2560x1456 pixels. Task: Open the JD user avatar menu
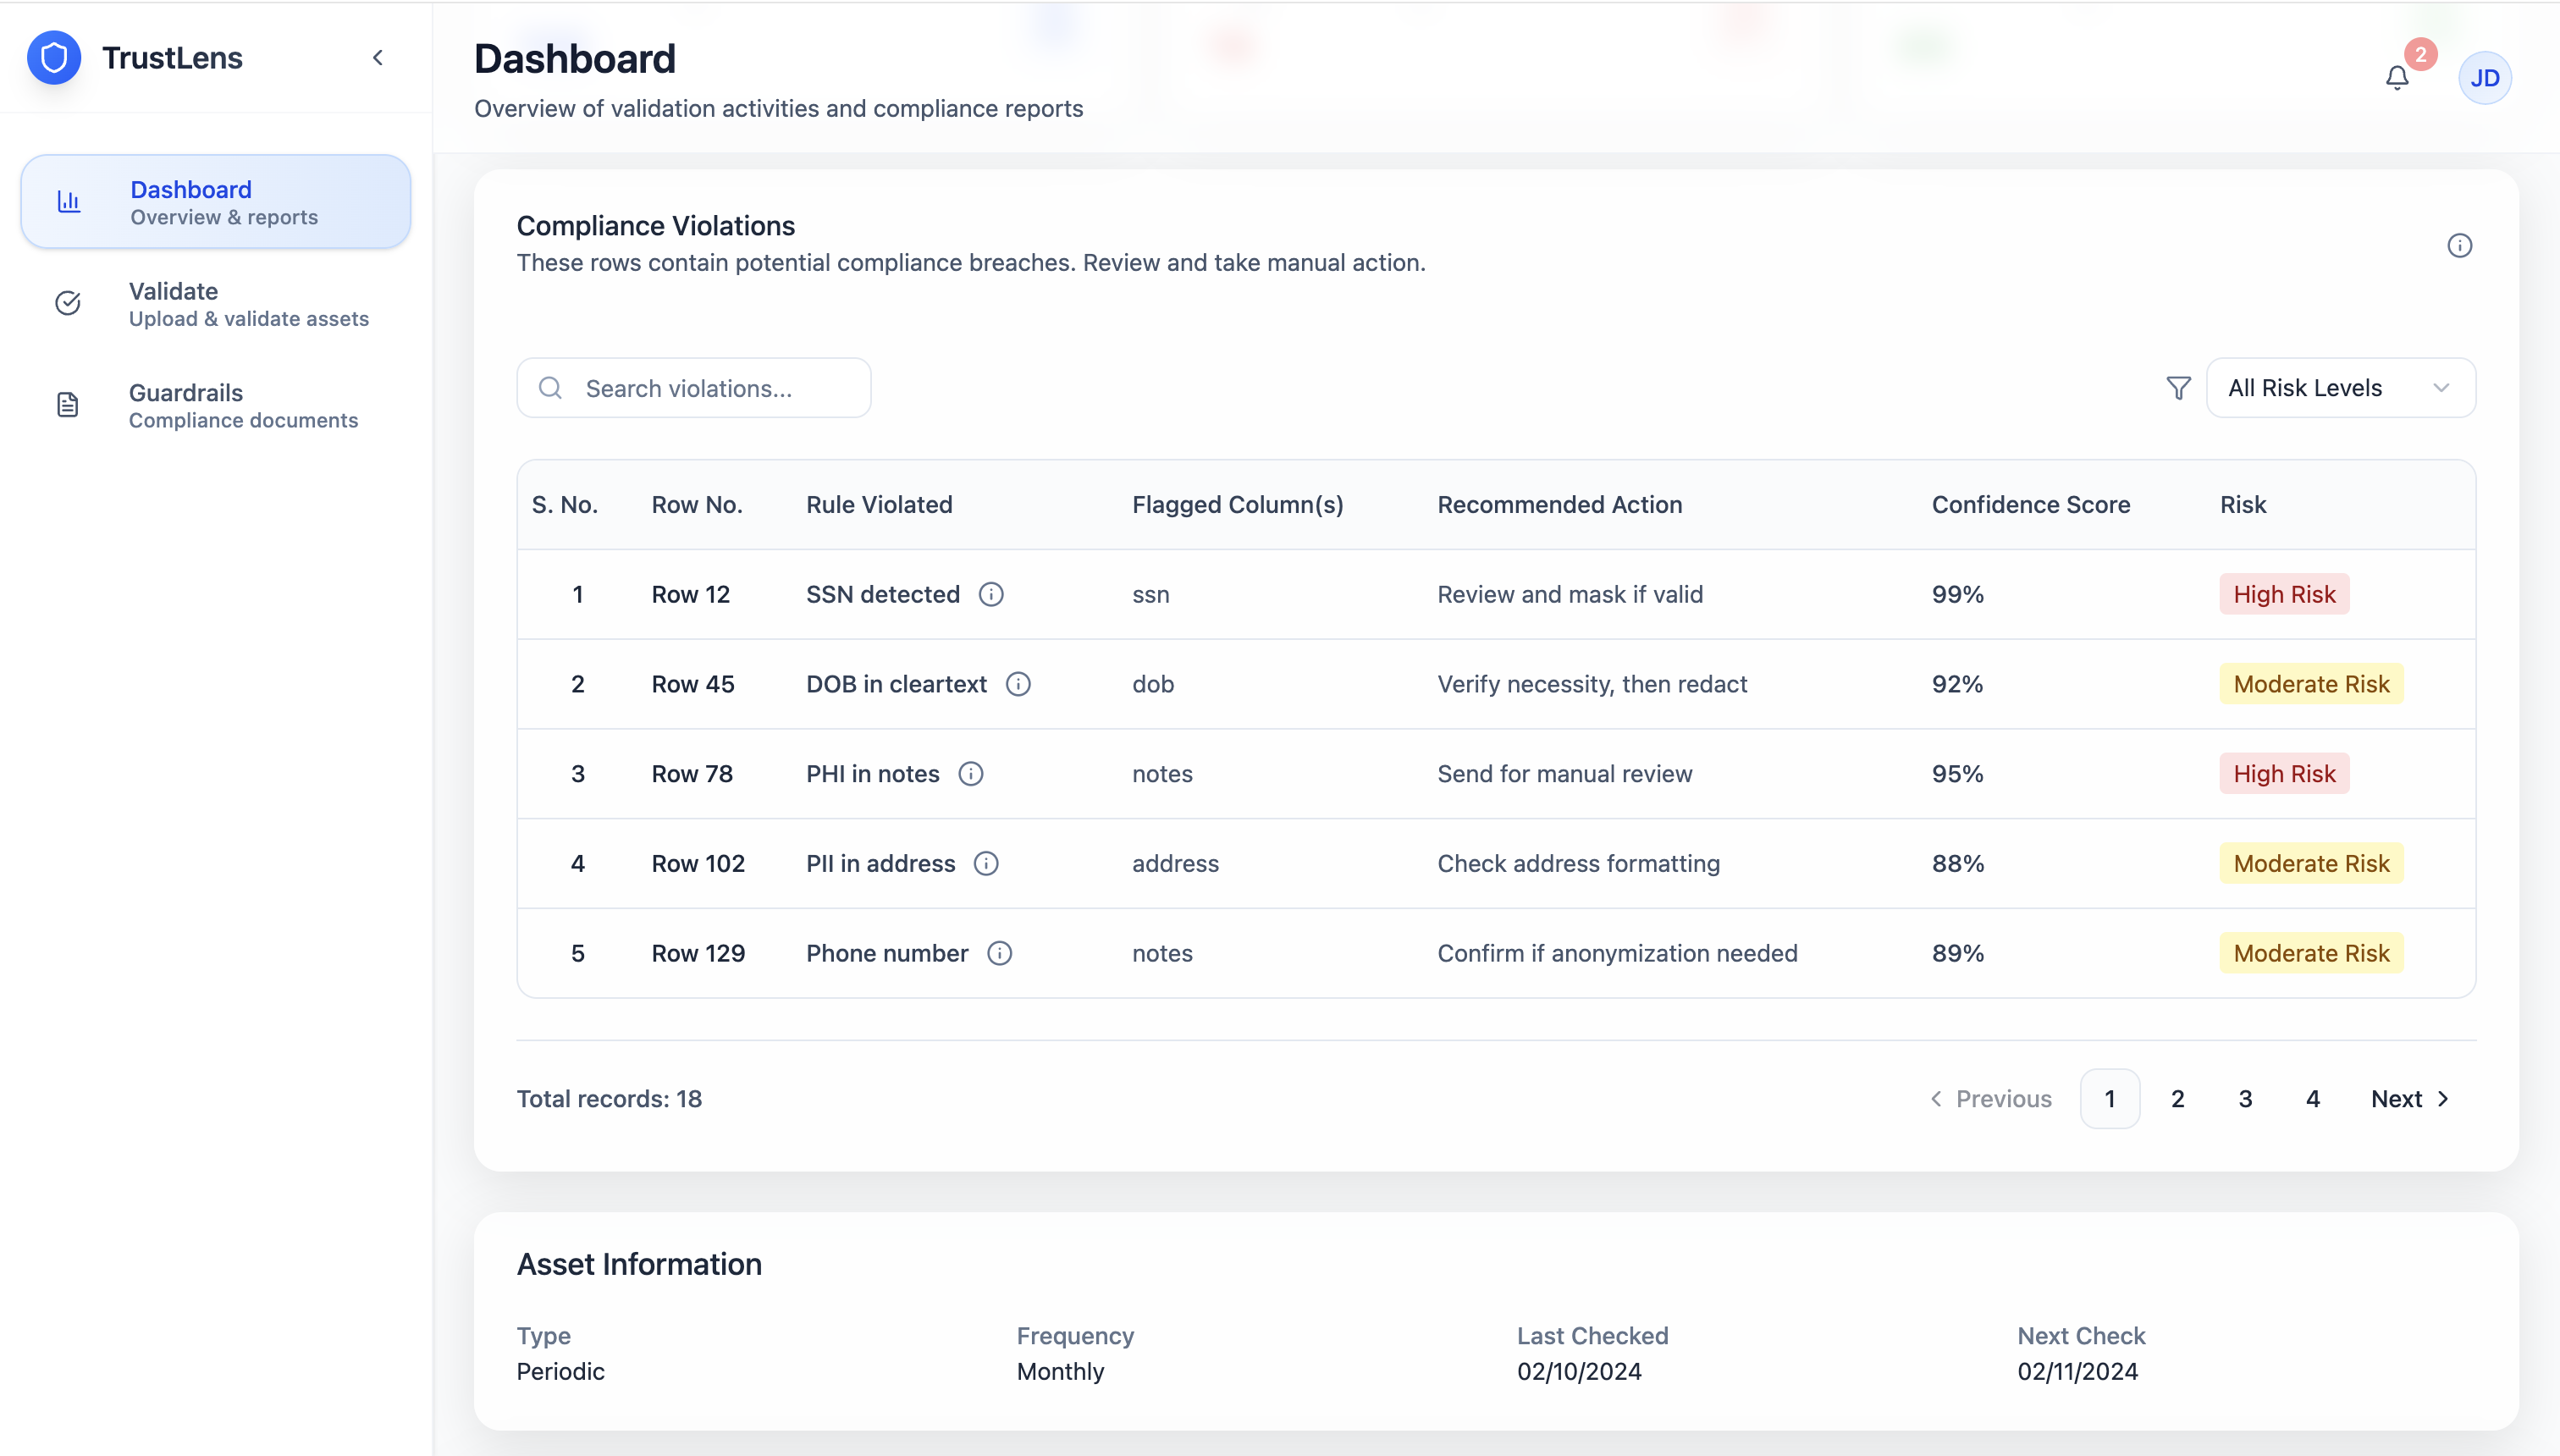[x=2484, y=78]
